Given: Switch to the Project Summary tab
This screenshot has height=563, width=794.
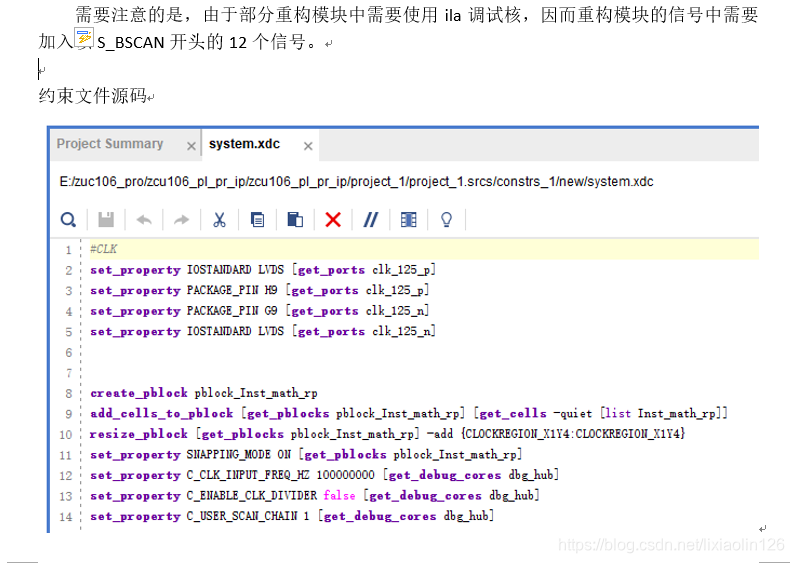Looking at the screenshot, I should tap(110, 144).
